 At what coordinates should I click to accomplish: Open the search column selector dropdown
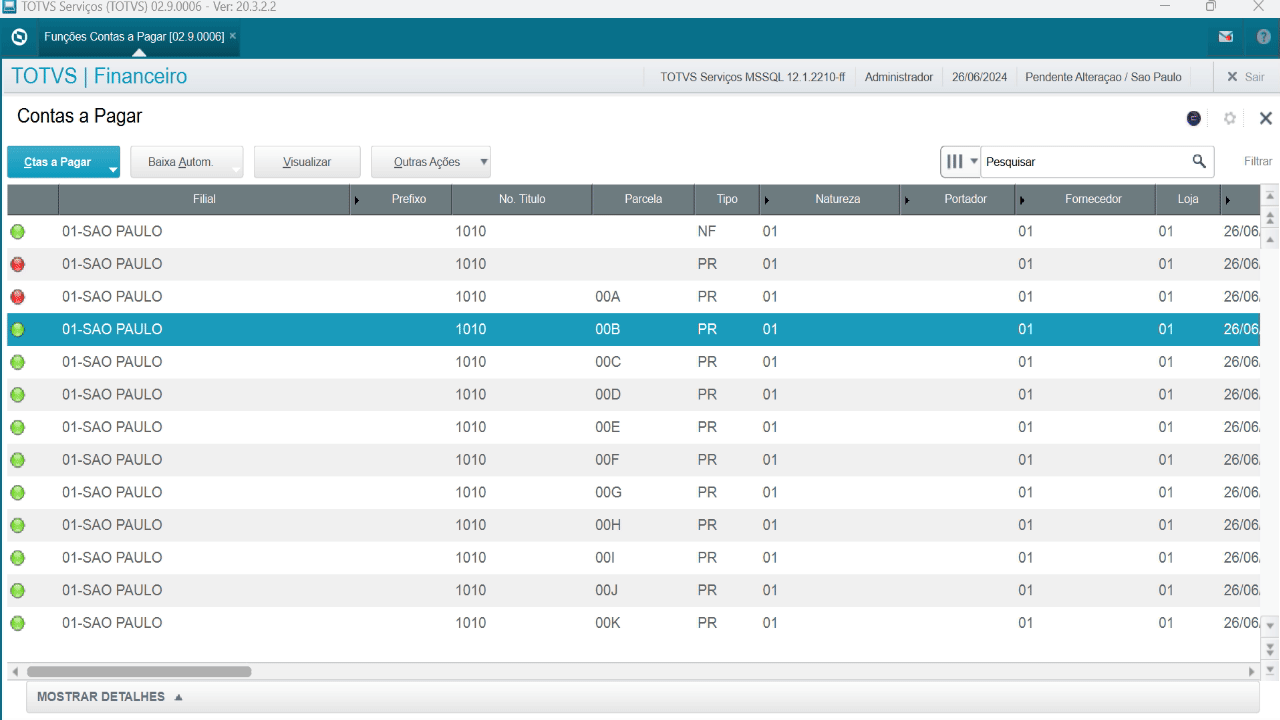pos(961,162)
